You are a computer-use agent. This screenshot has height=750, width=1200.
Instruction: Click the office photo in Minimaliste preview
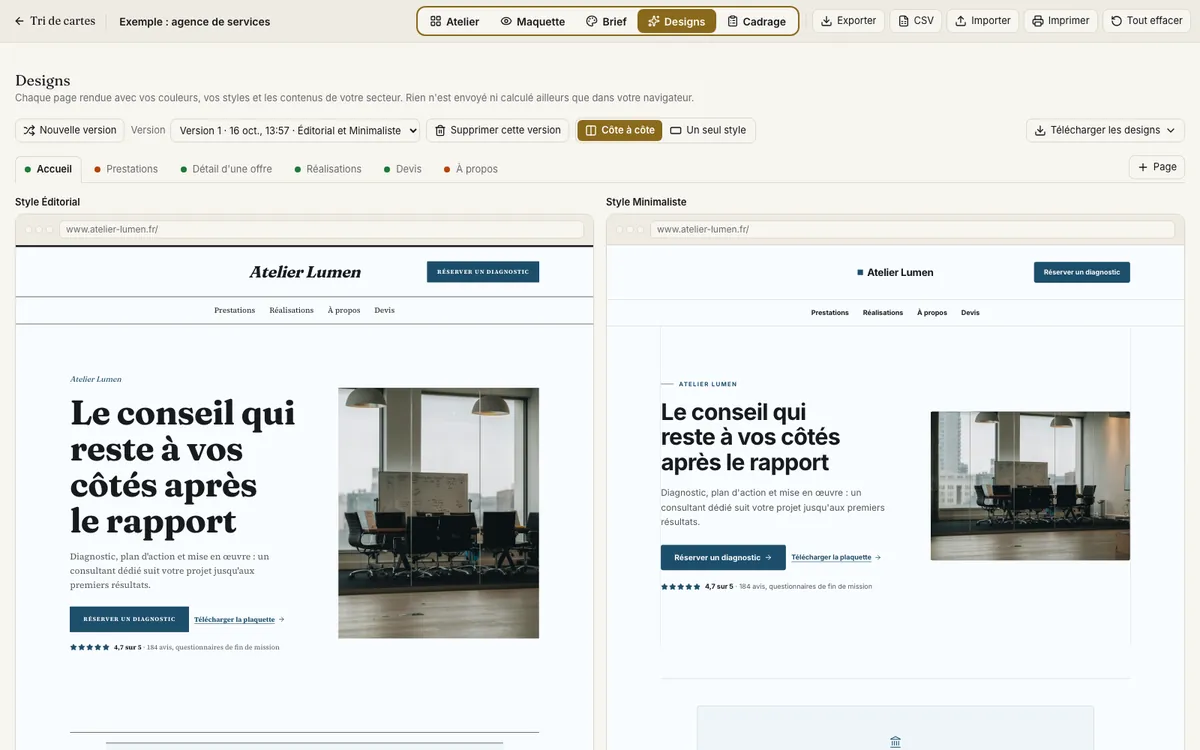coord(1030,486)
